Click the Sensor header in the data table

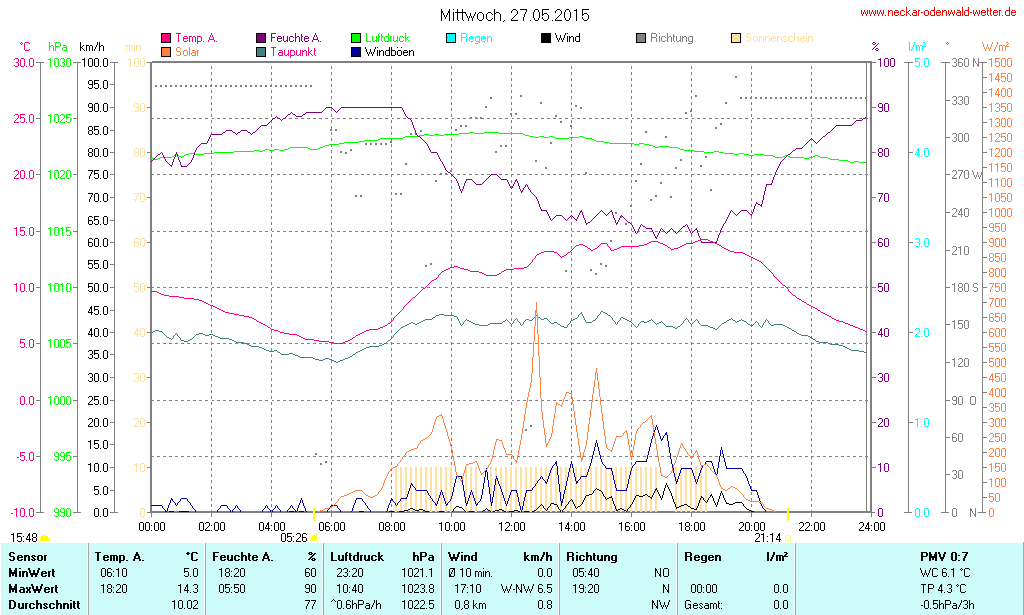[x=28, y=556]
